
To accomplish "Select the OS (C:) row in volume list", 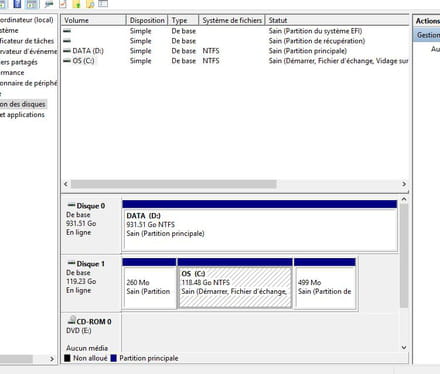I will [x=235, y=61].
